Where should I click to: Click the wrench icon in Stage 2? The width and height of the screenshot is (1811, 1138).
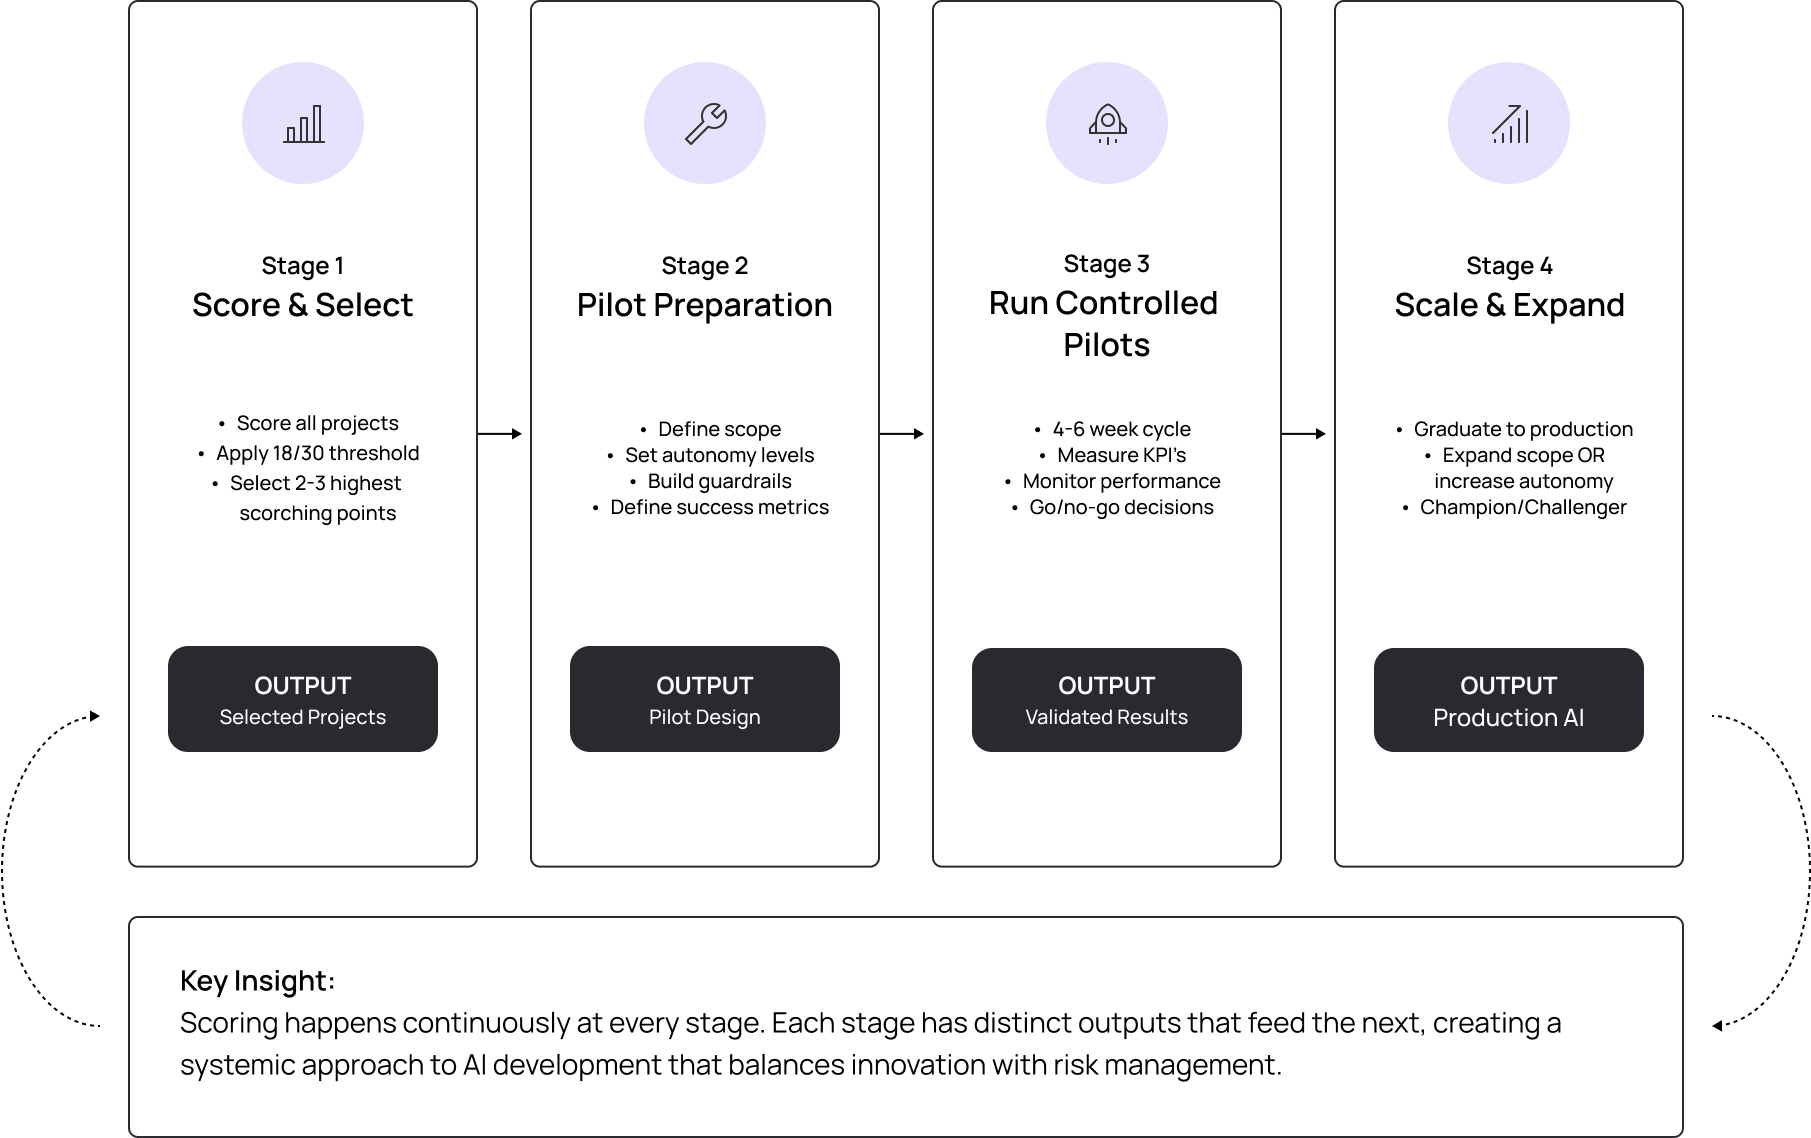(705, 124)
